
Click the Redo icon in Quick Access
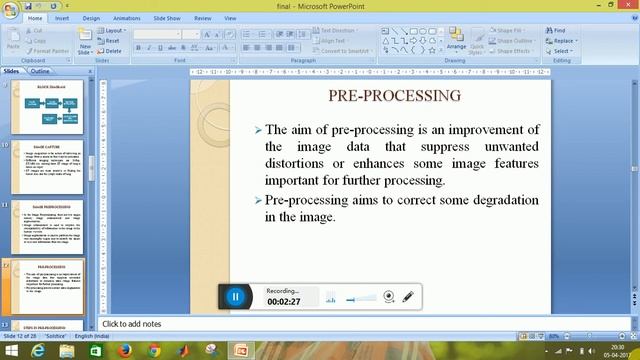pyautogui.click(x=53, y=6)
